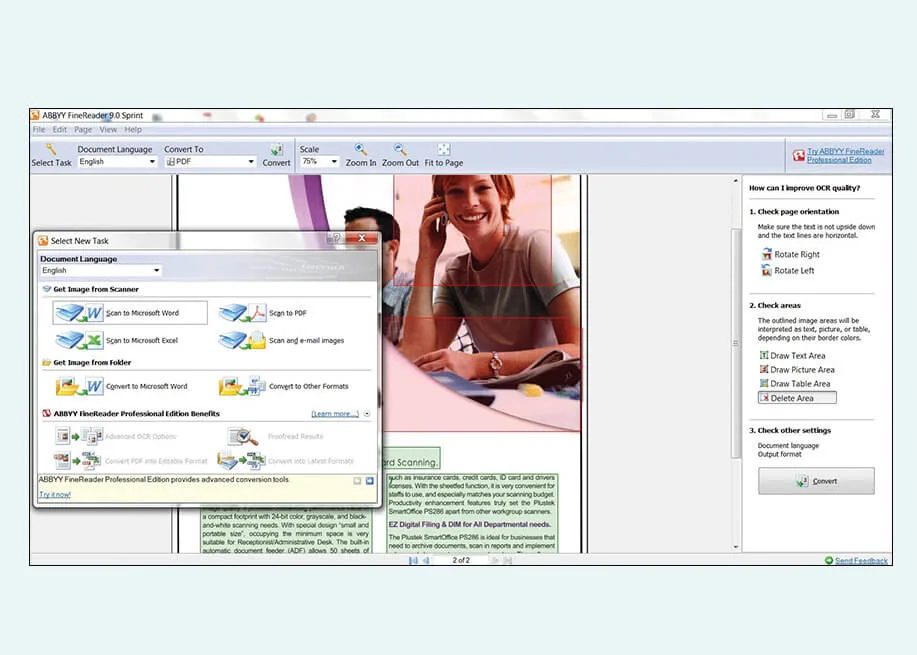
Task: Click the help question mark in Select New Task
Action: [336, 238]
